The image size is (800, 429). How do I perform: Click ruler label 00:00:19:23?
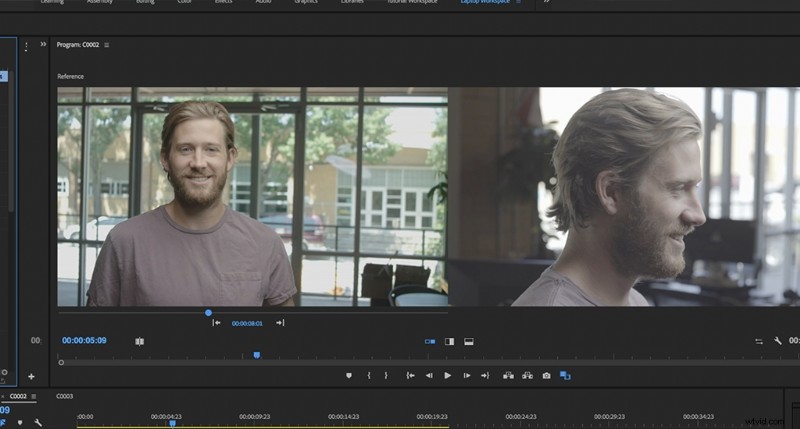[x=432, y=417]
